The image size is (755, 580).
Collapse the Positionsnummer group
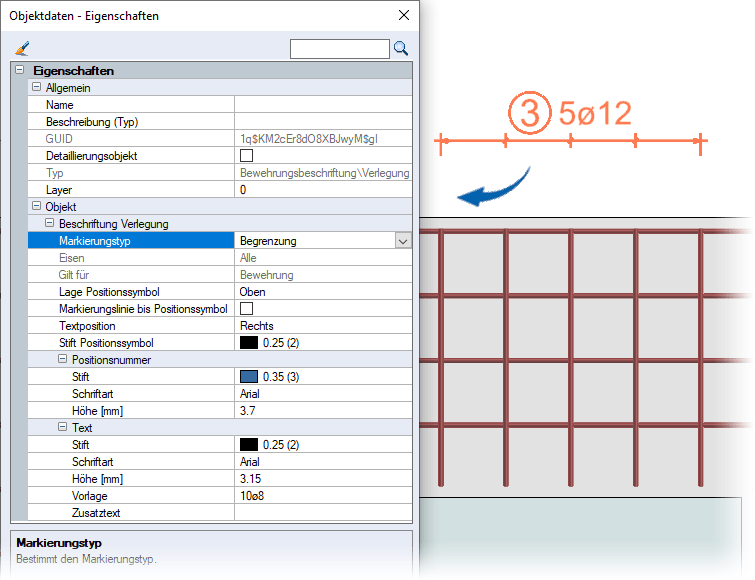pyautogui.click(x=62, y=359)
